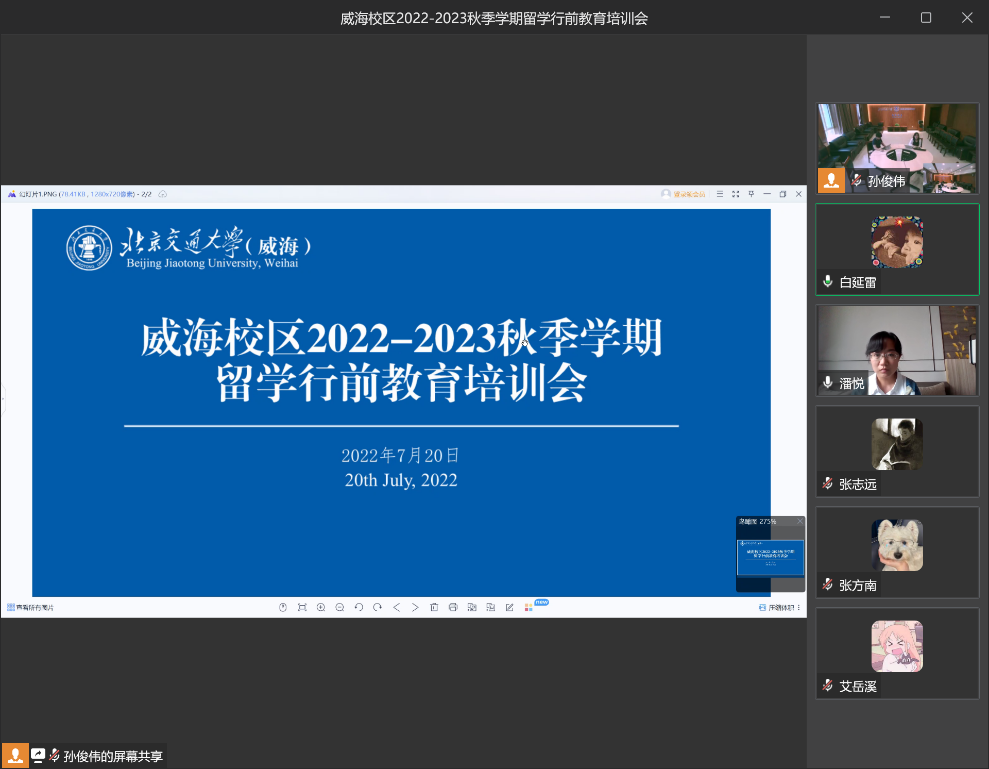Screen dimensions: 989x769
Task: Go to the previous image arrow
Action: (x=396, y=607)
